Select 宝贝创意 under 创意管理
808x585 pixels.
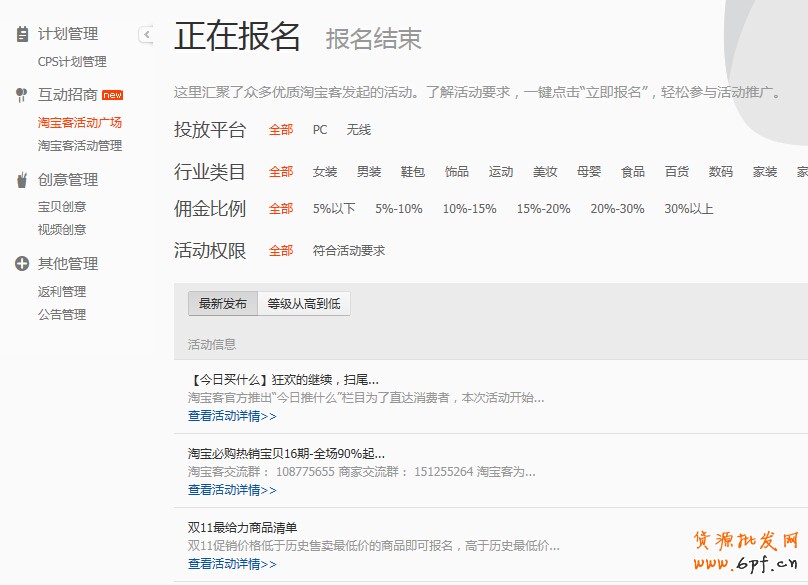64,207
